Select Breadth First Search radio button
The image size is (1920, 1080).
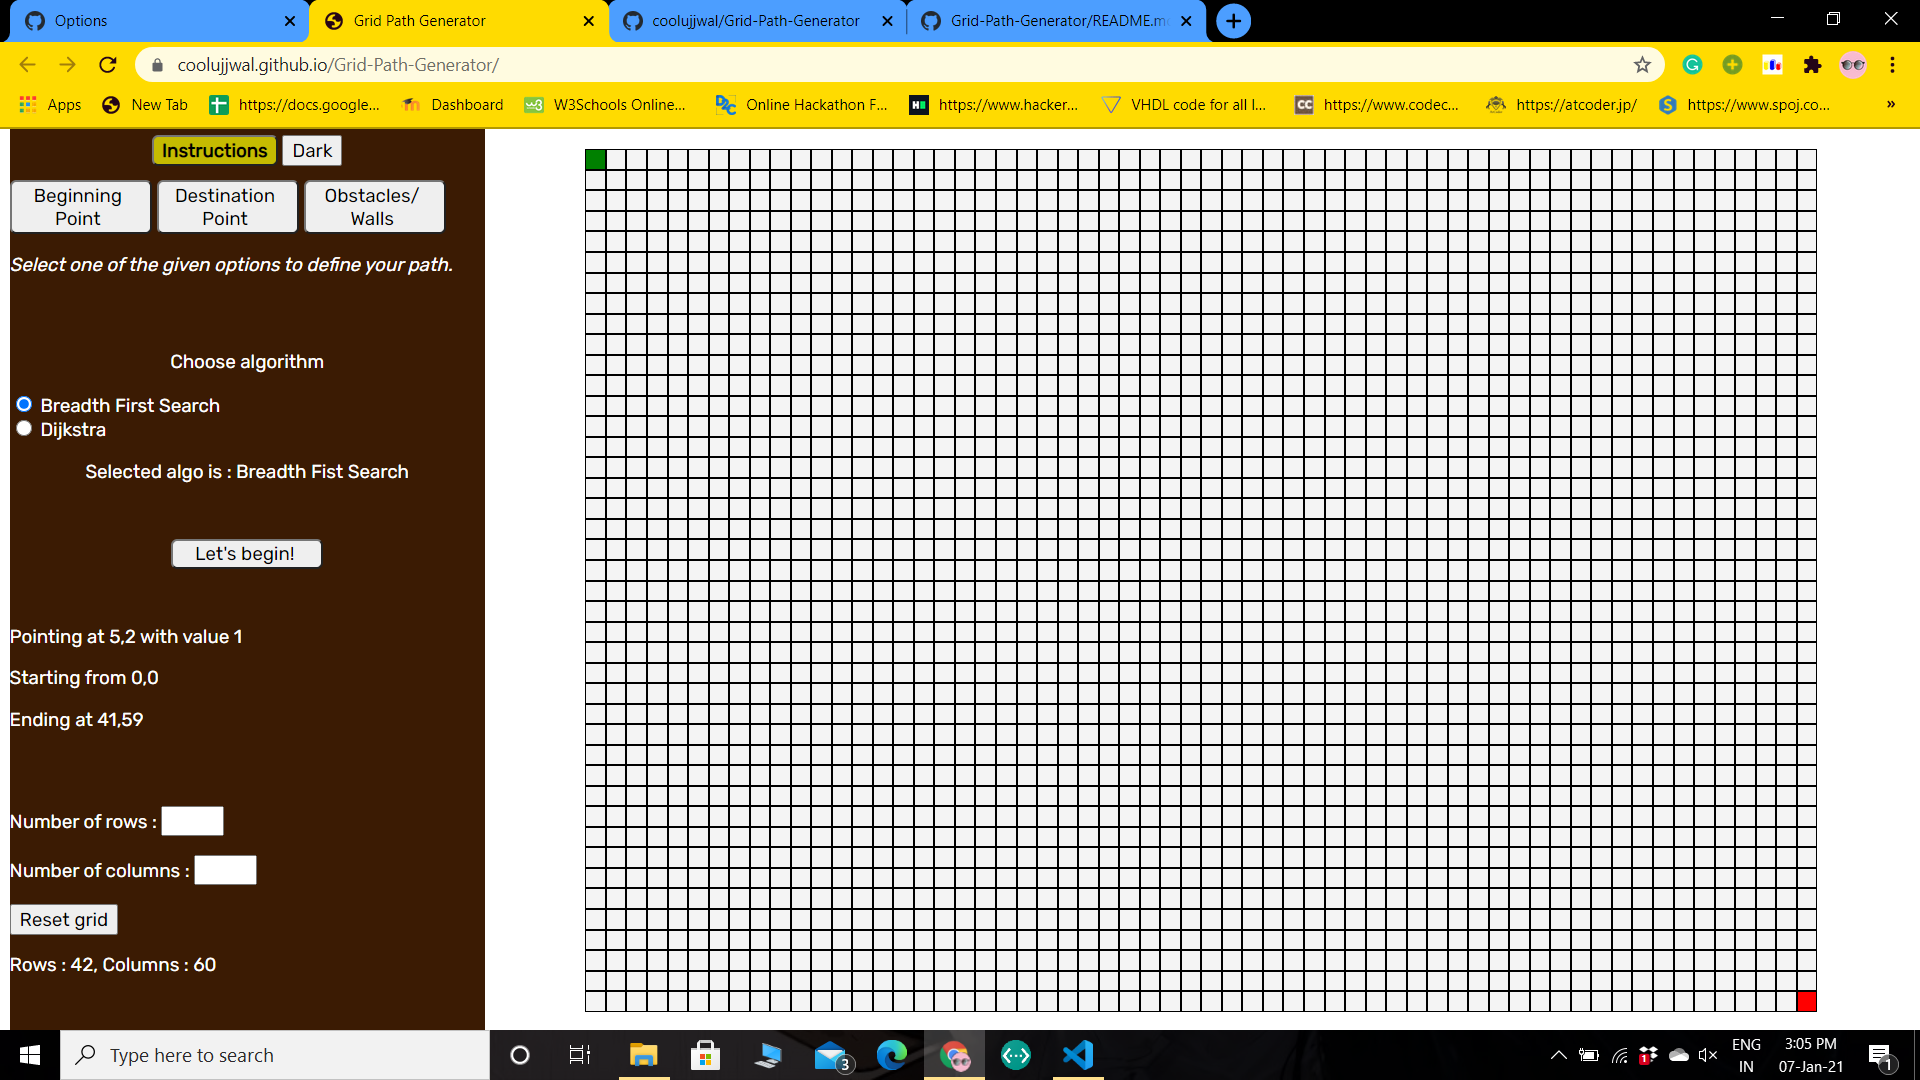(24, 404)
